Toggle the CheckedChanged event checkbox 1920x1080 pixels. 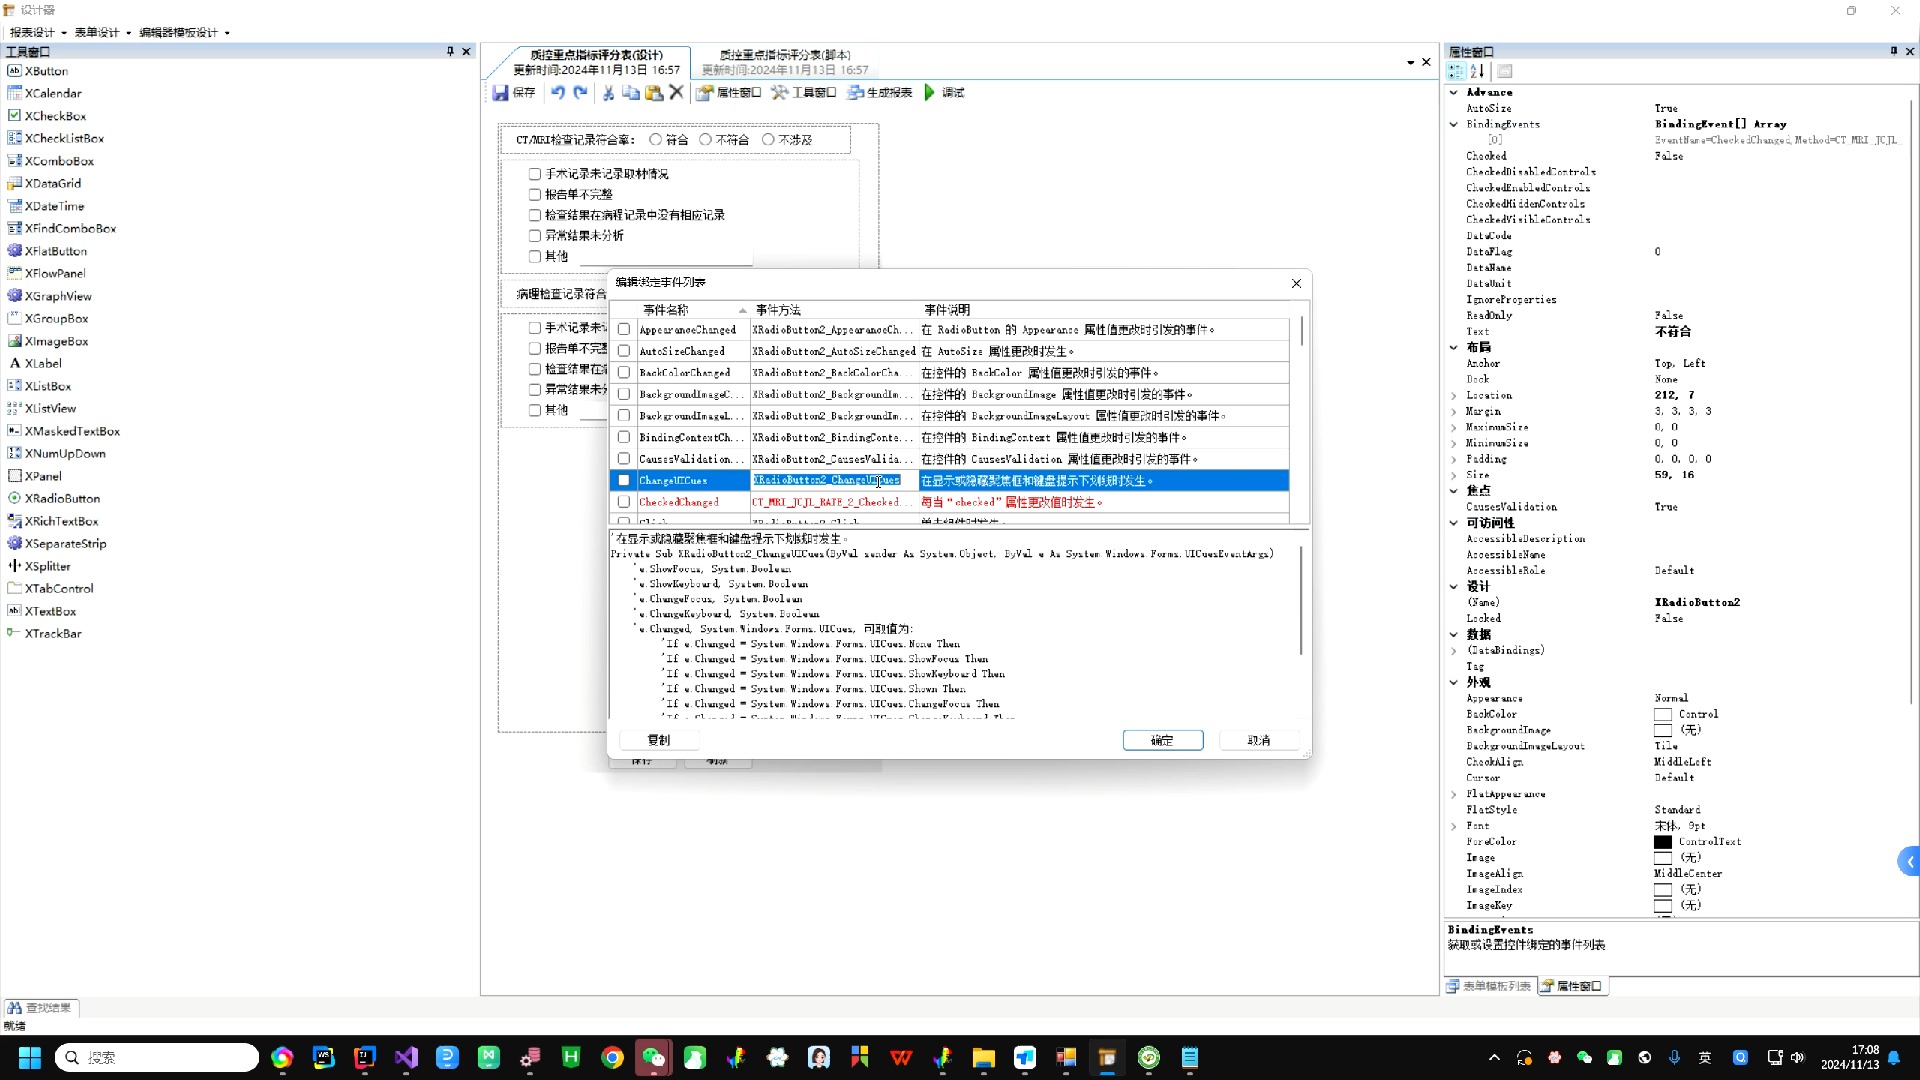pyautogui.click(x=622, y=502)
